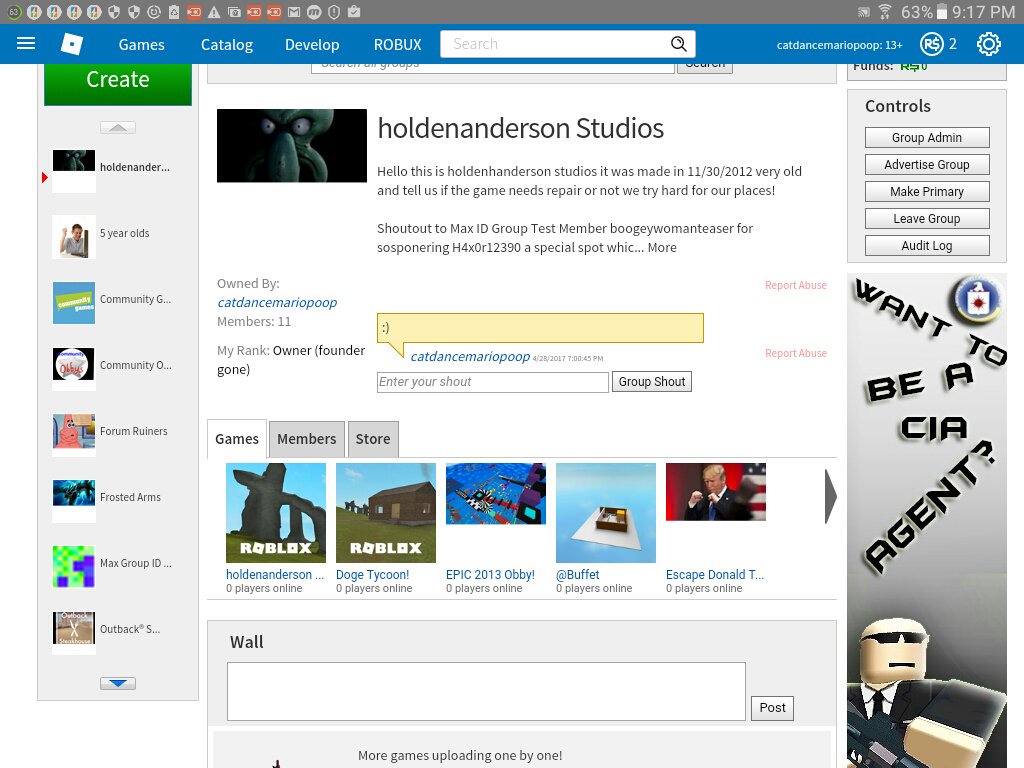Tap the Wi-Fi status icon

885,12
